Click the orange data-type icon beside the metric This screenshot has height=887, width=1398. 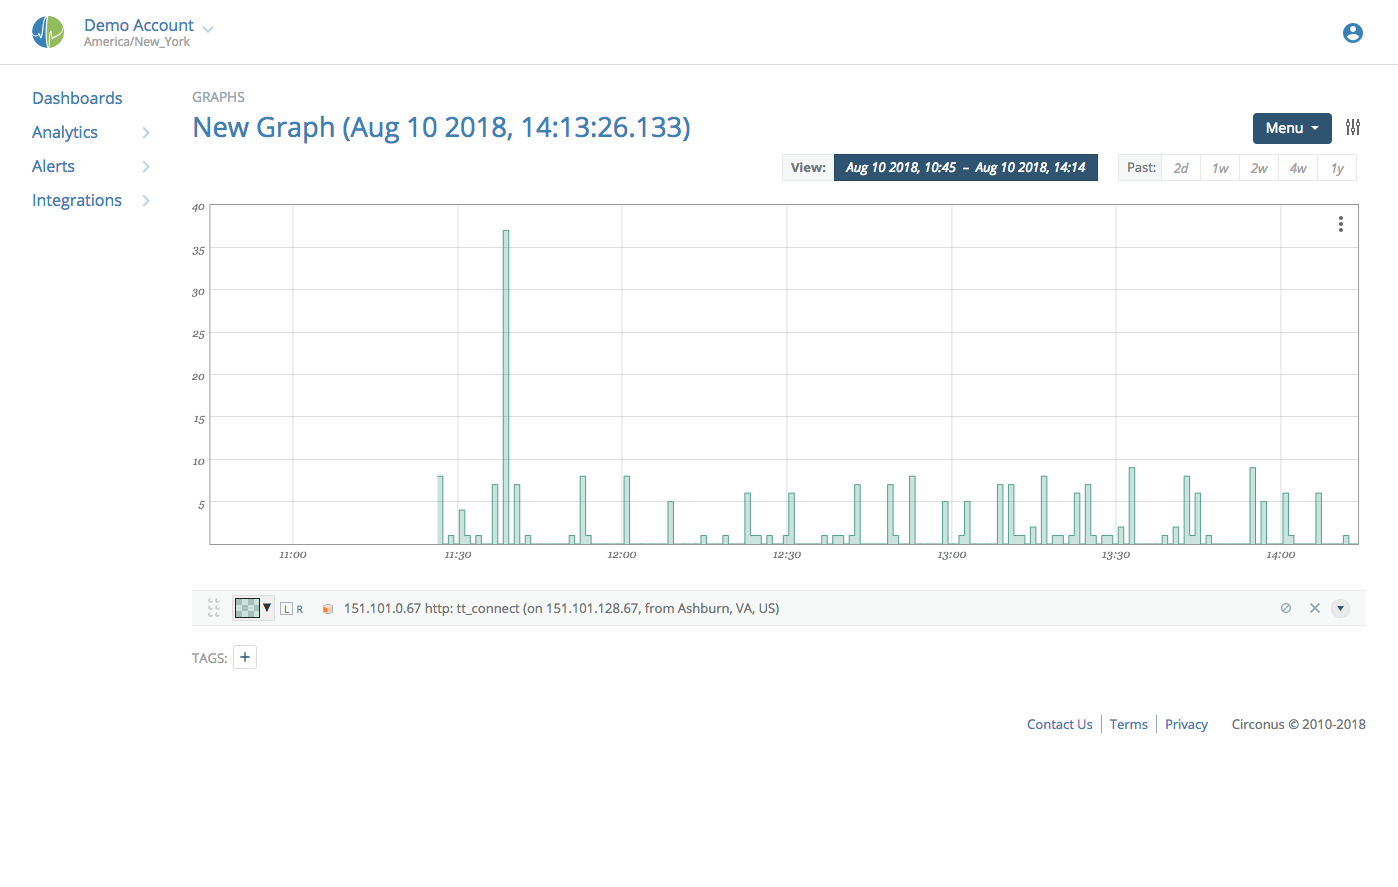pyautogui.click(x=328, y=608)
